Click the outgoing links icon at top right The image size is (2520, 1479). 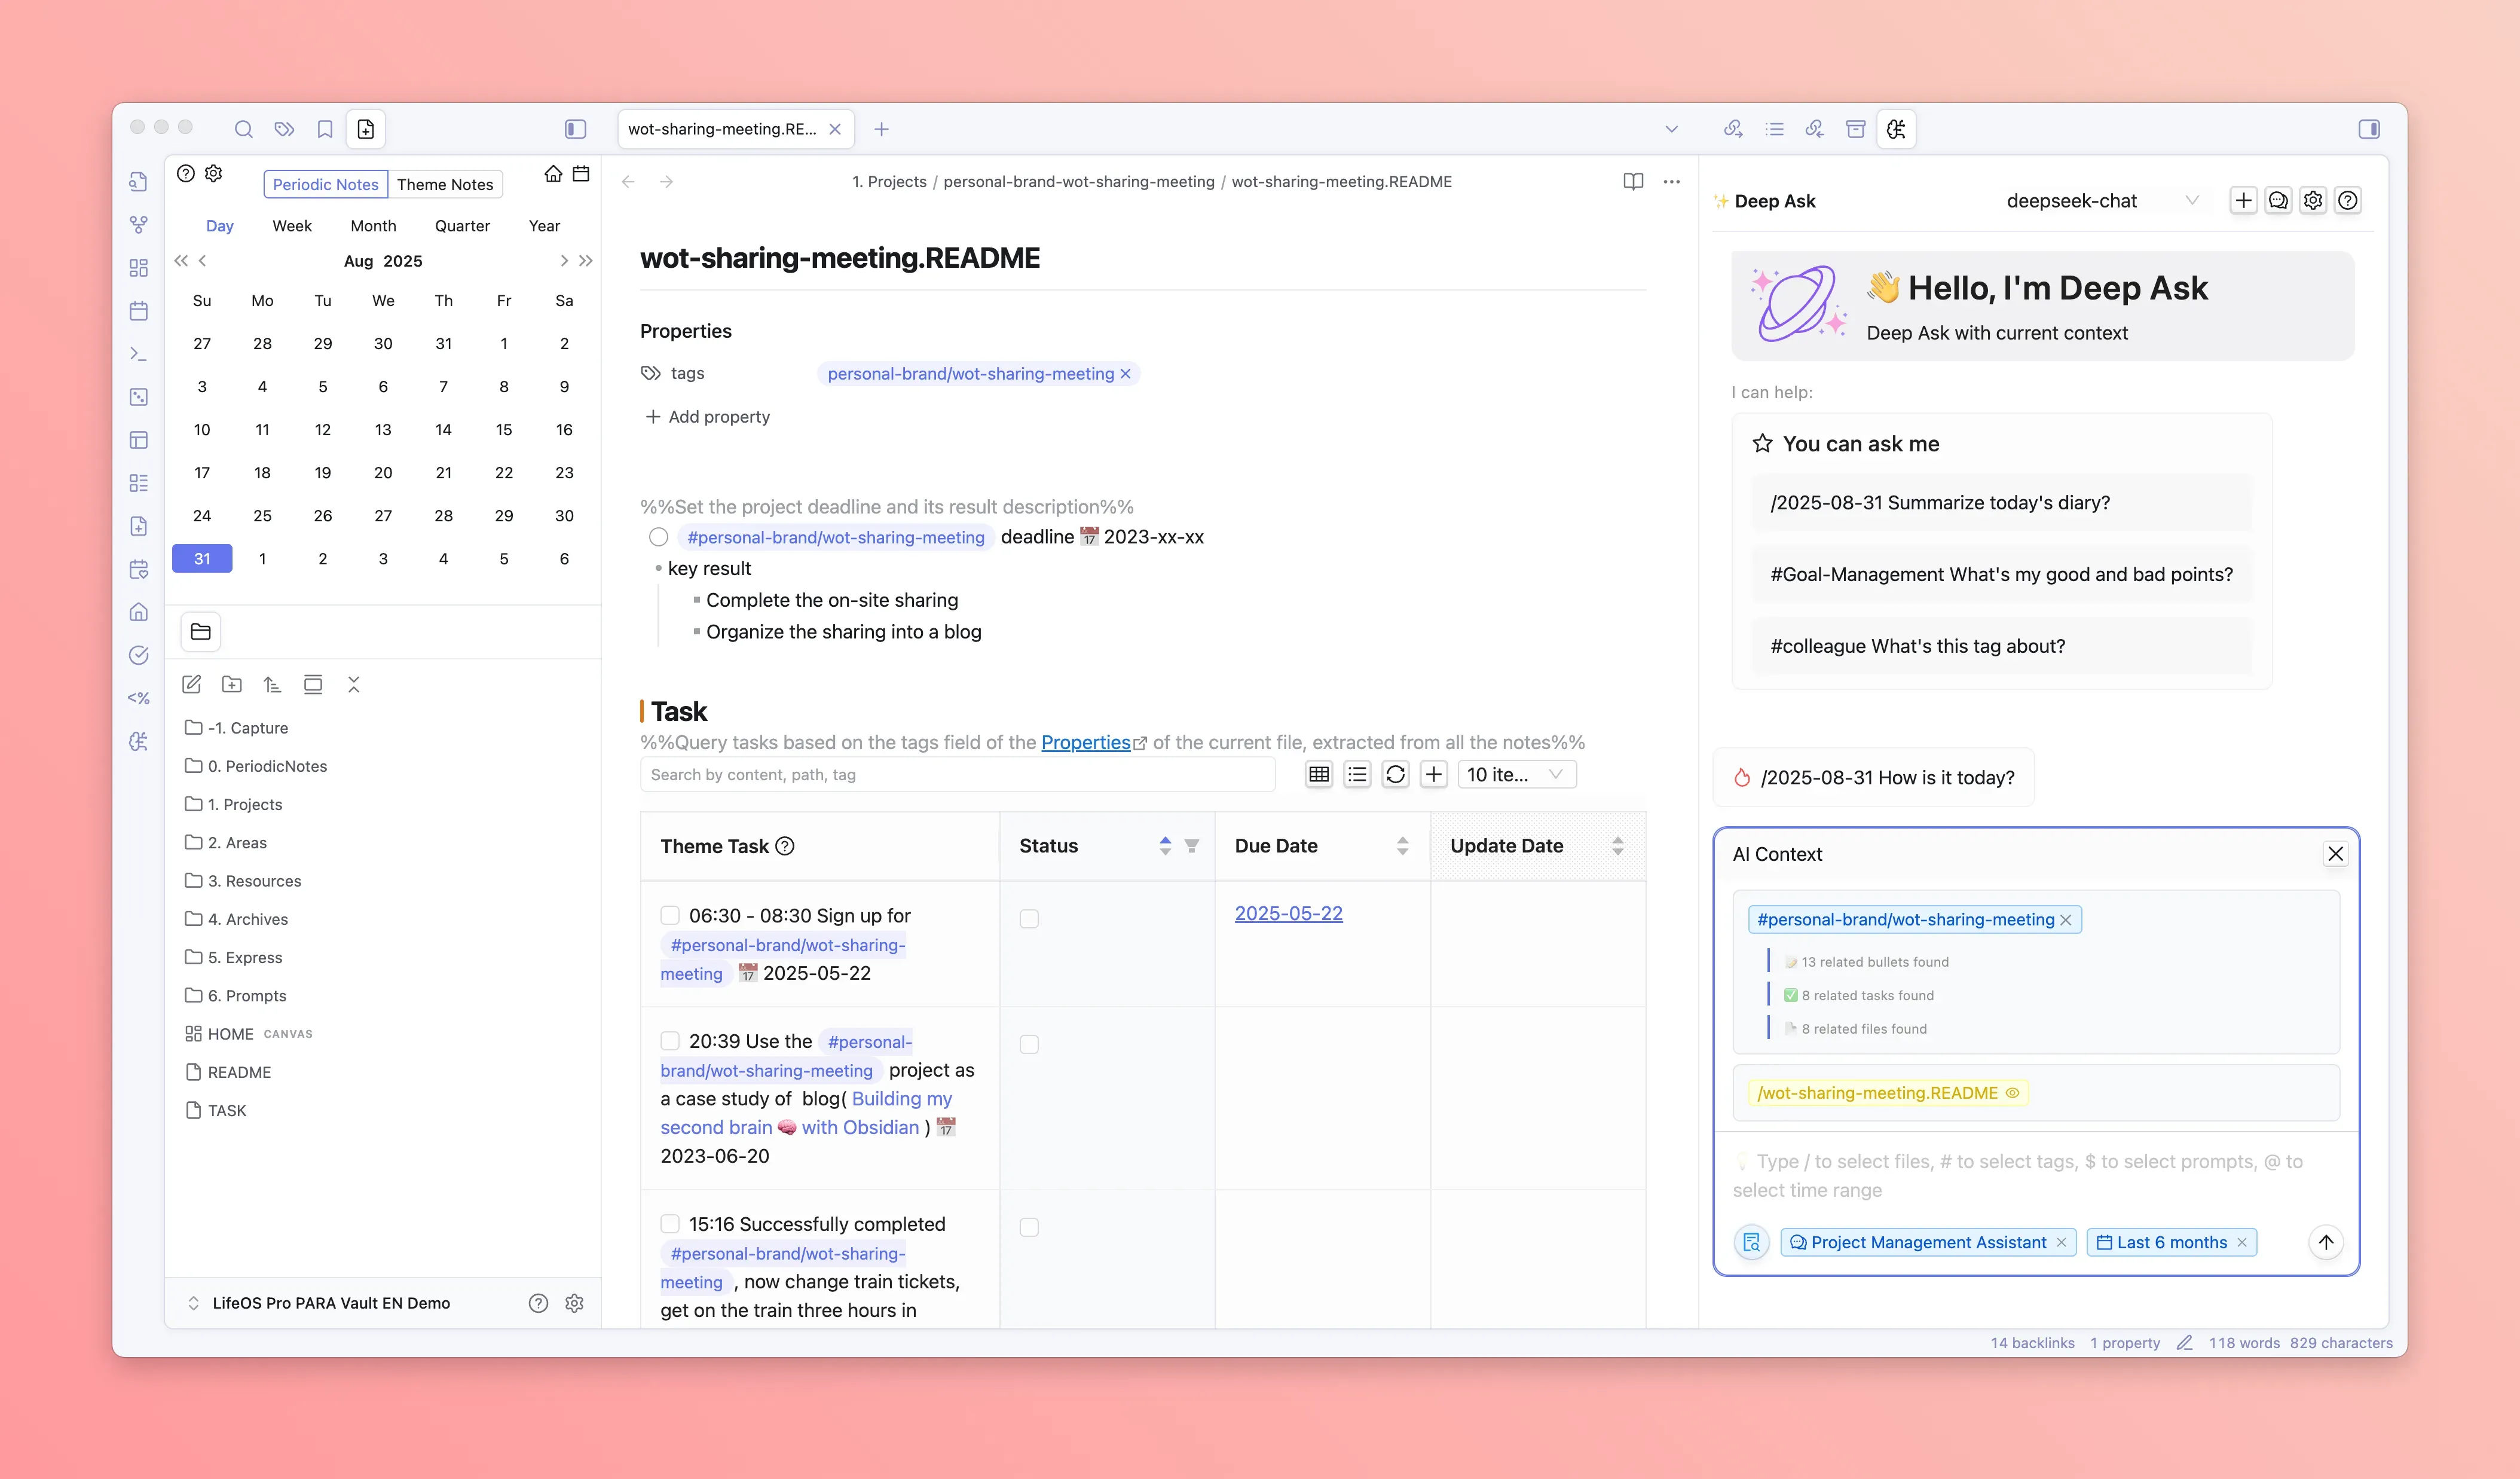[1733, 129]
